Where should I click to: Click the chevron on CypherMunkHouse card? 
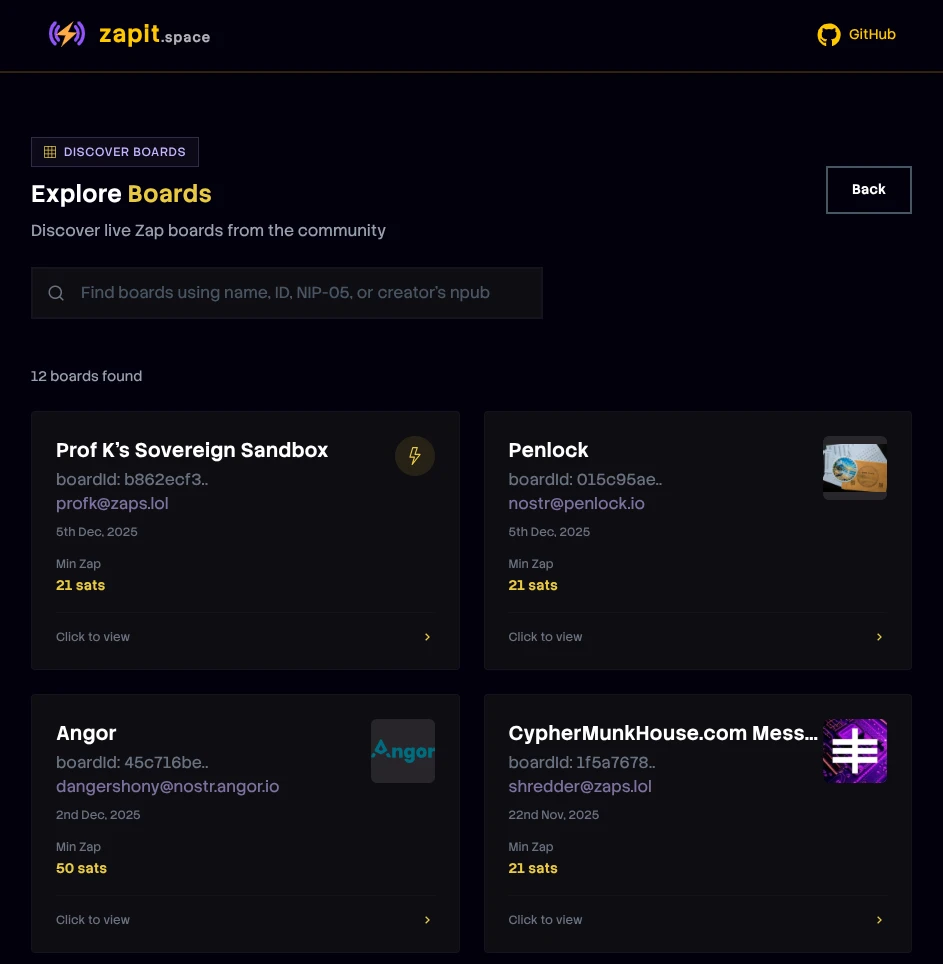[x=880, y=920]
